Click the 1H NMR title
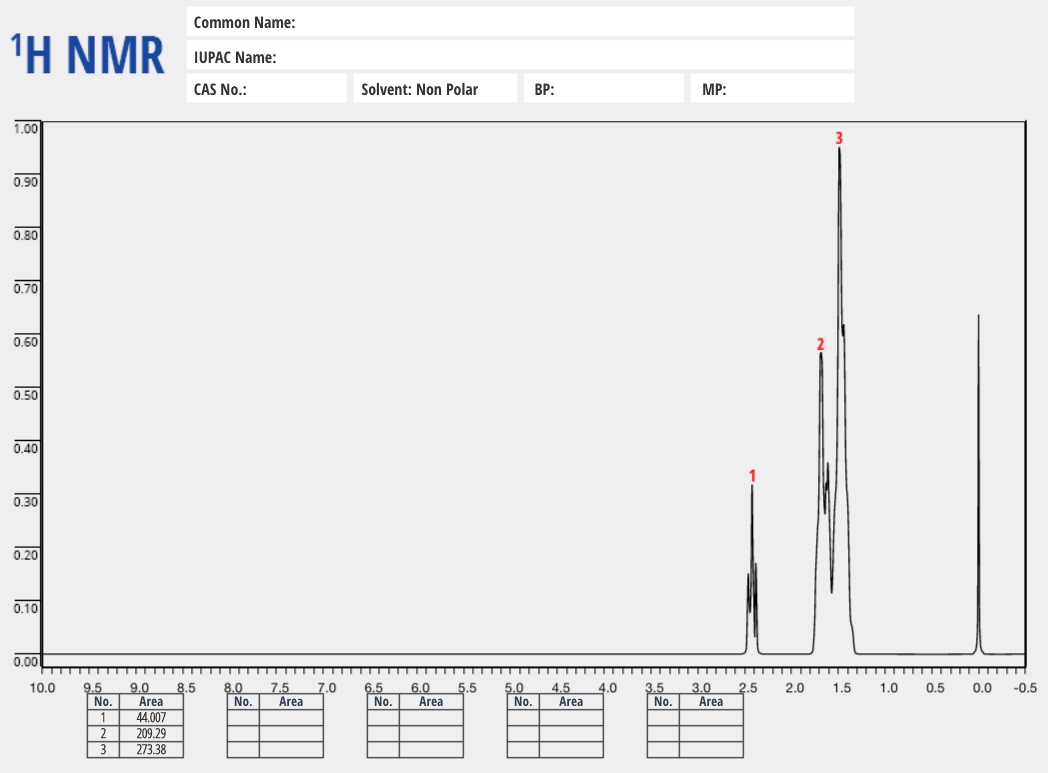 click(88, 54)
